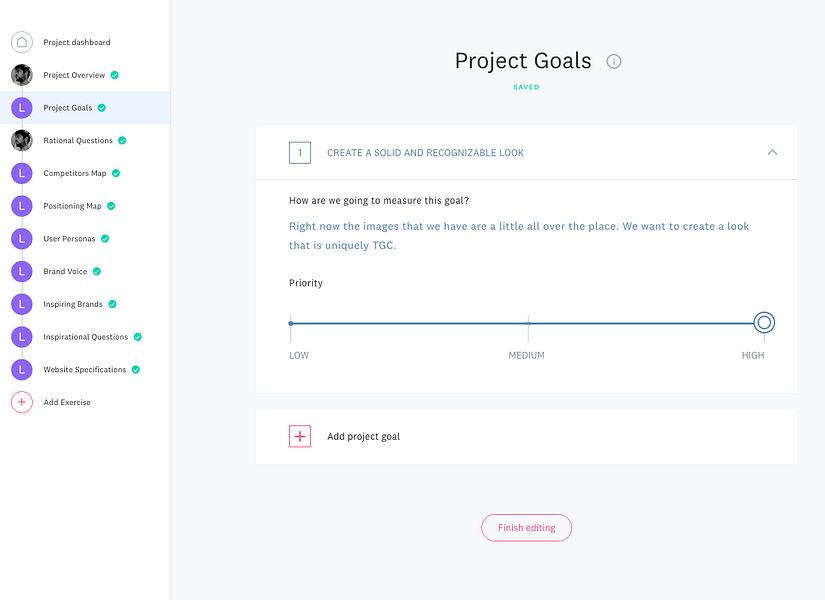Click the goal number 1 box icon
Viewport: 825px width, 600px height.
pyautogui.click(x=300, y=153)
